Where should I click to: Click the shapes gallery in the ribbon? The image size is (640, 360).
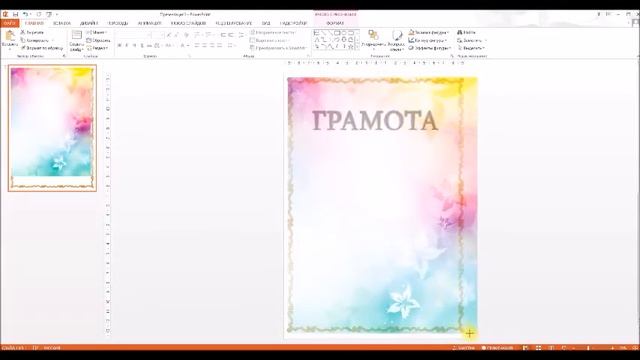point(336,40)
